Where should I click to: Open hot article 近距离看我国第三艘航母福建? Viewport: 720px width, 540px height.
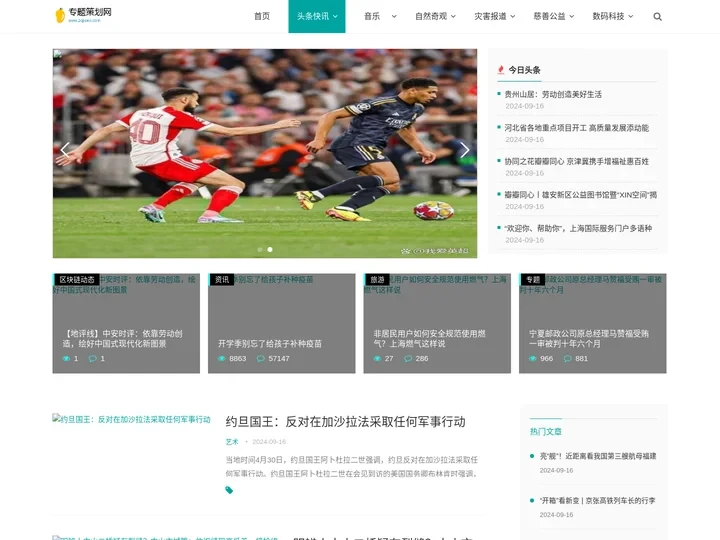click(598, 456)
